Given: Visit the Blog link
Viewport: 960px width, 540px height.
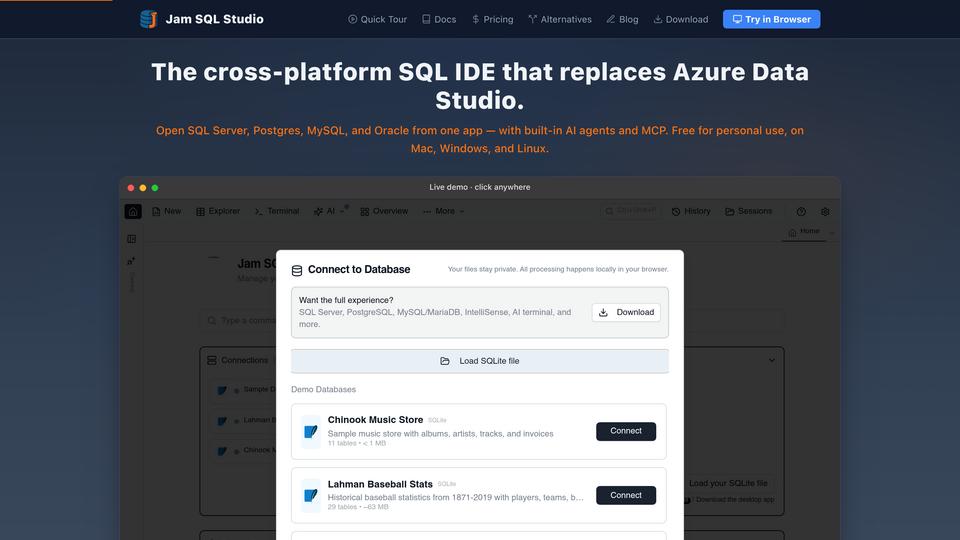Looking at the screenshot, I should tap(622, 20).
